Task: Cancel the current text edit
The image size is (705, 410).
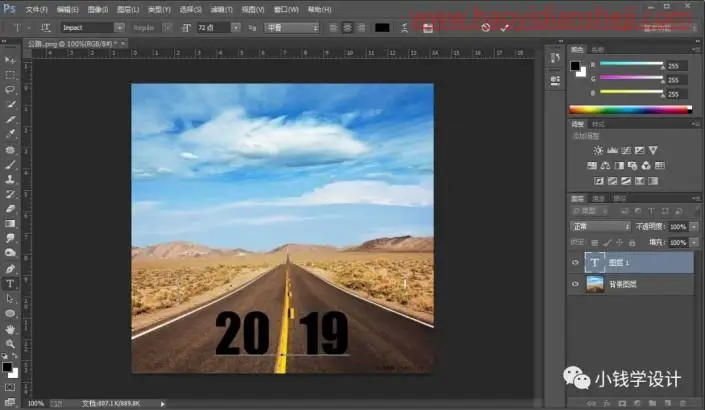Action: (x=485, y=28)
